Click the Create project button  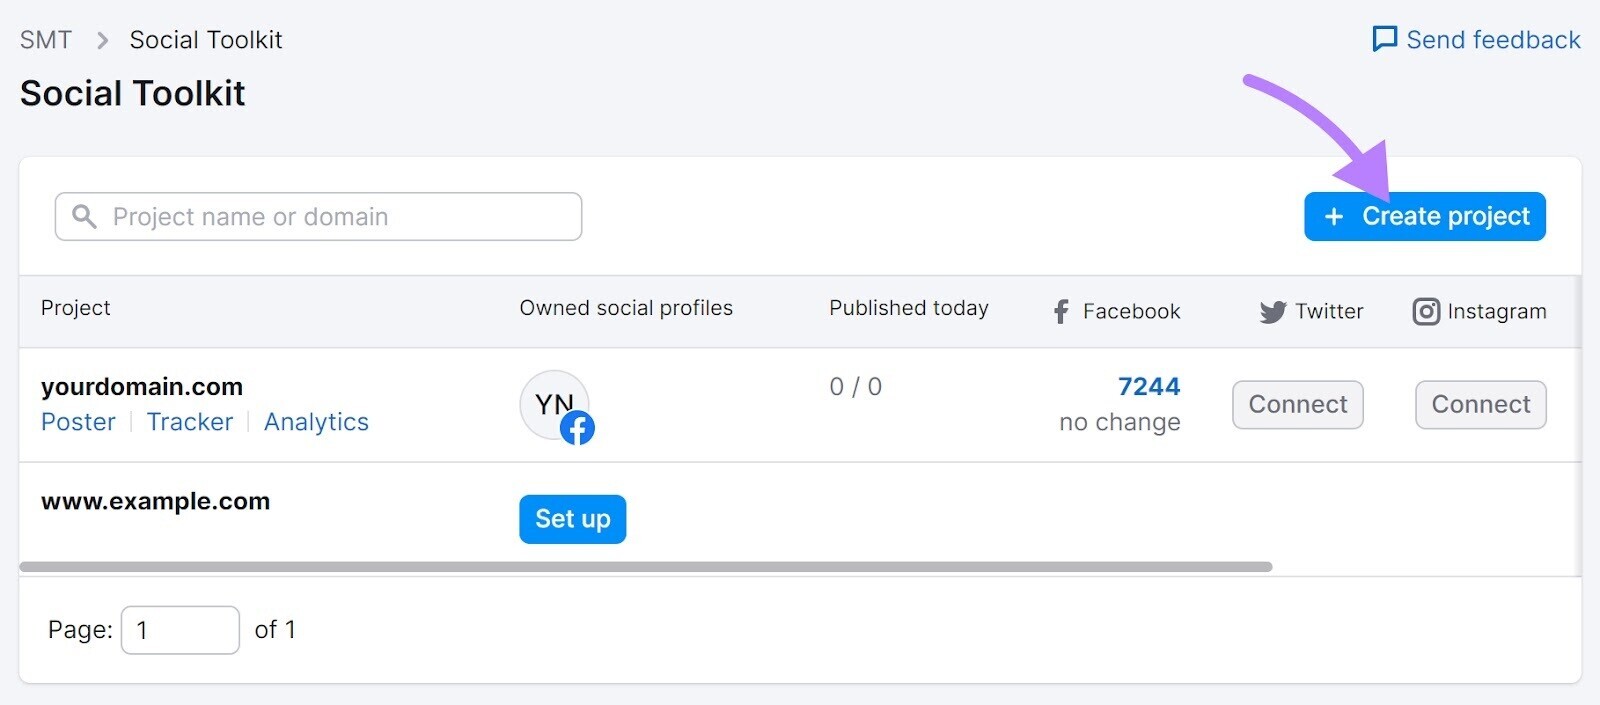(x=1424, y=216)
